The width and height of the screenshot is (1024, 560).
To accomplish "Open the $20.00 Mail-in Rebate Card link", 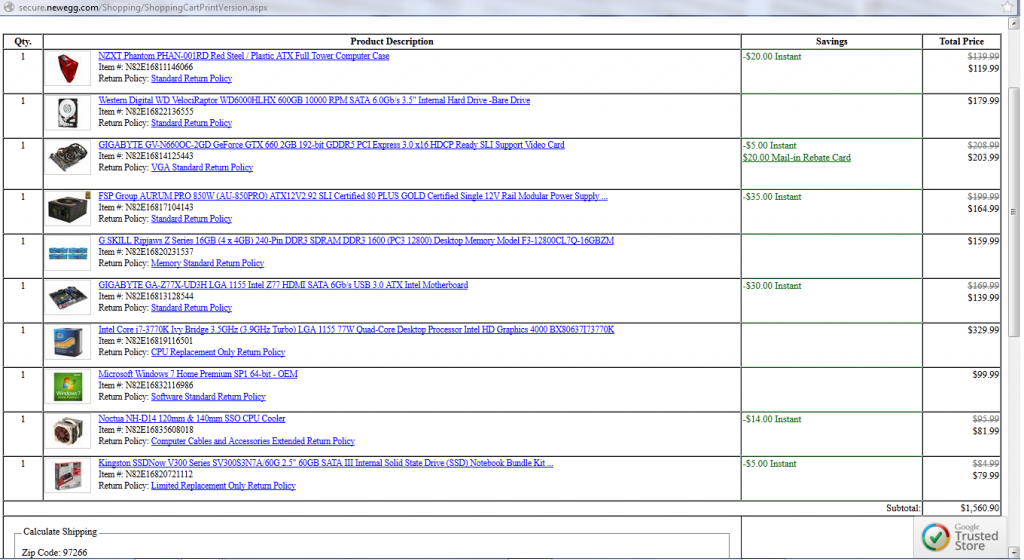I will click(797, 157).
